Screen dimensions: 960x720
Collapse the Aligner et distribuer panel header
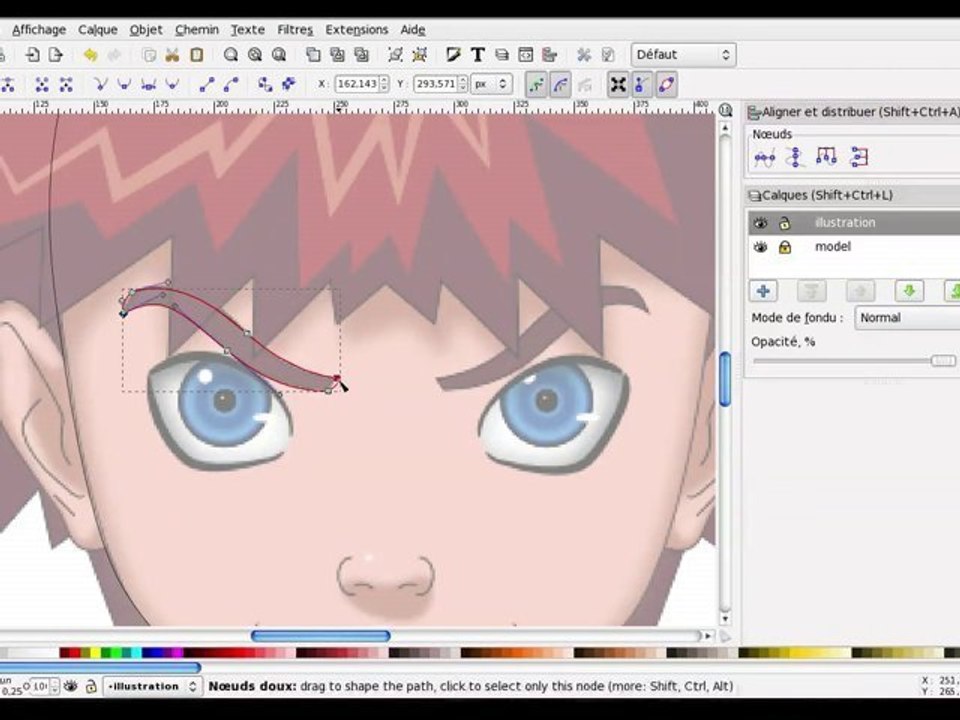click(x=852, y=112)
